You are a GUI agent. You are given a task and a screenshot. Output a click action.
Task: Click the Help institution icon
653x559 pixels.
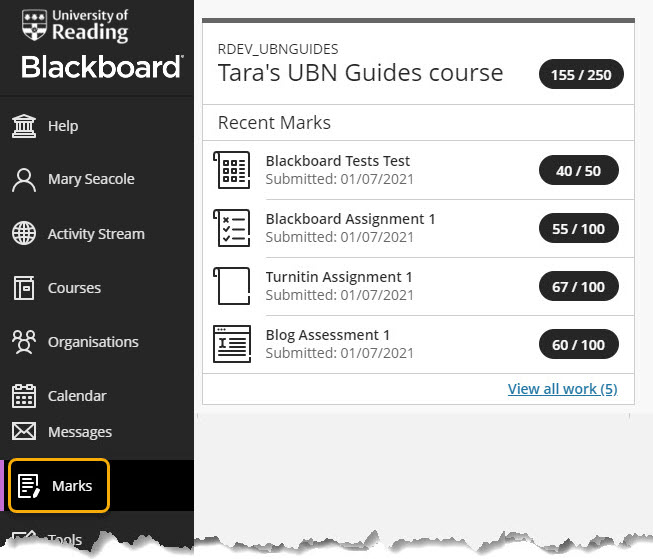click(24, 126)
